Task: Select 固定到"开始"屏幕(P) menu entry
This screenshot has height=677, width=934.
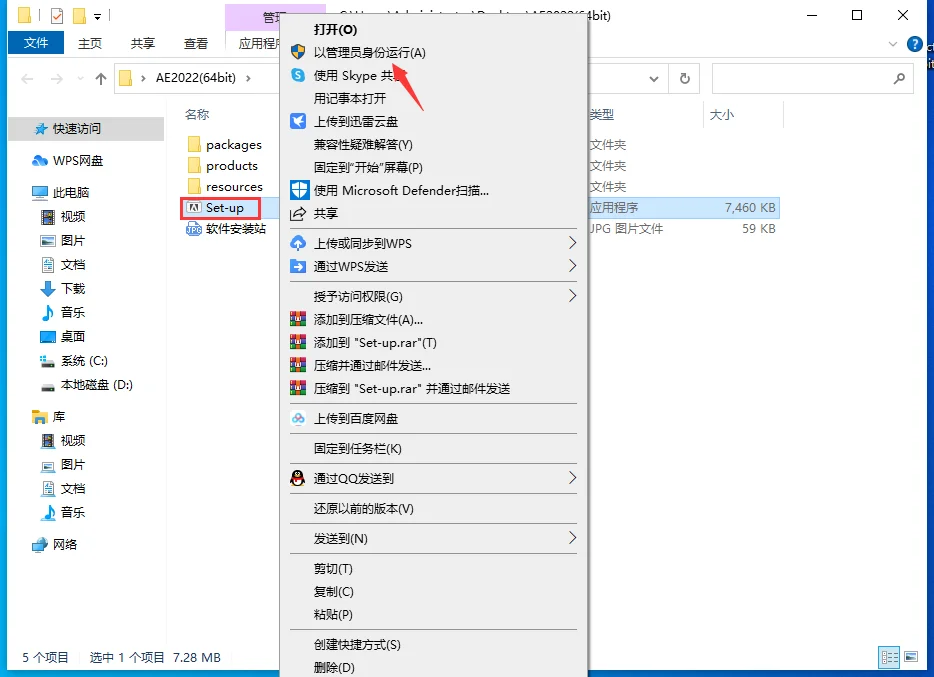Action: 368,167
